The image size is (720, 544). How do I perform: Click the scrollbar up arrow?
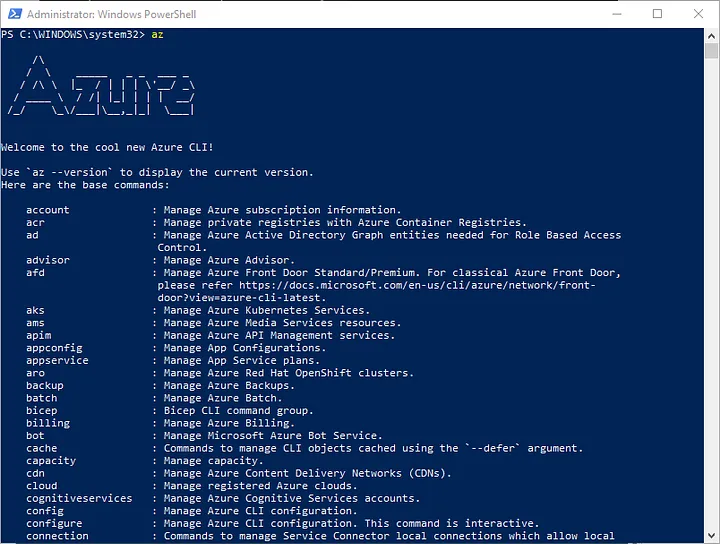[x=711, y=36]
